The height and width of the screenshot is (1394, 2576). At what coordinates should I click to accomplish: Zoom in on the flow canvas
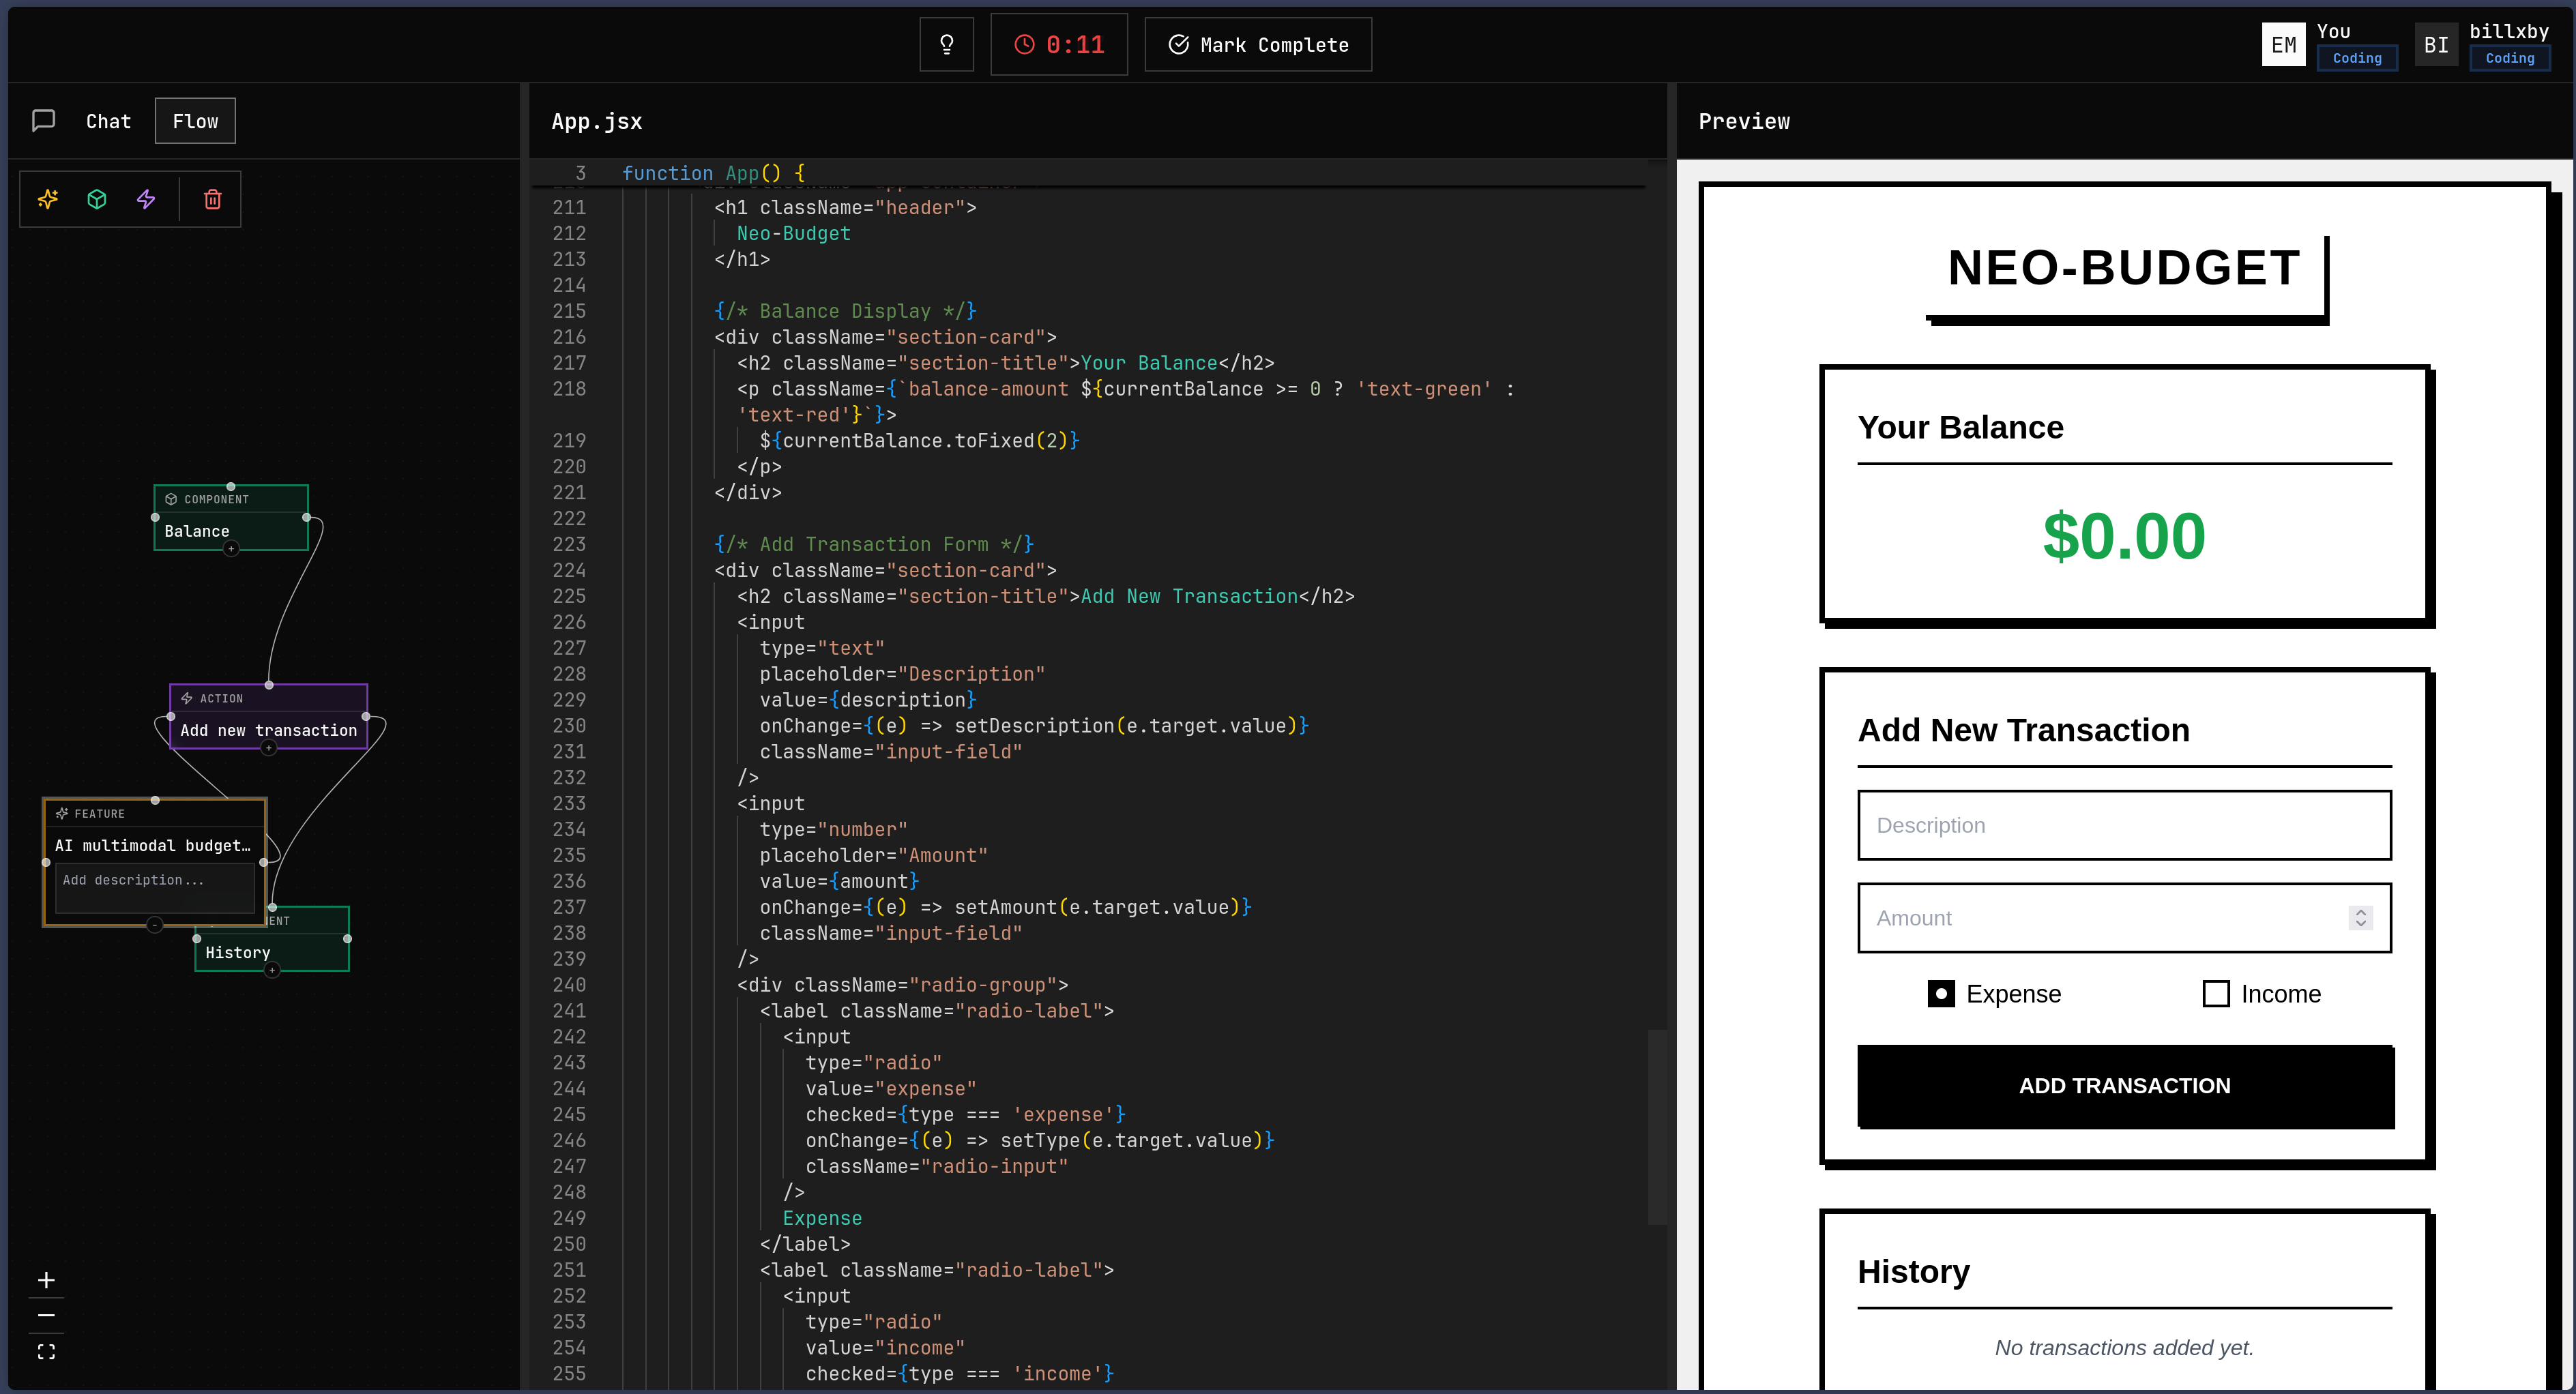tap(46, 1280)
